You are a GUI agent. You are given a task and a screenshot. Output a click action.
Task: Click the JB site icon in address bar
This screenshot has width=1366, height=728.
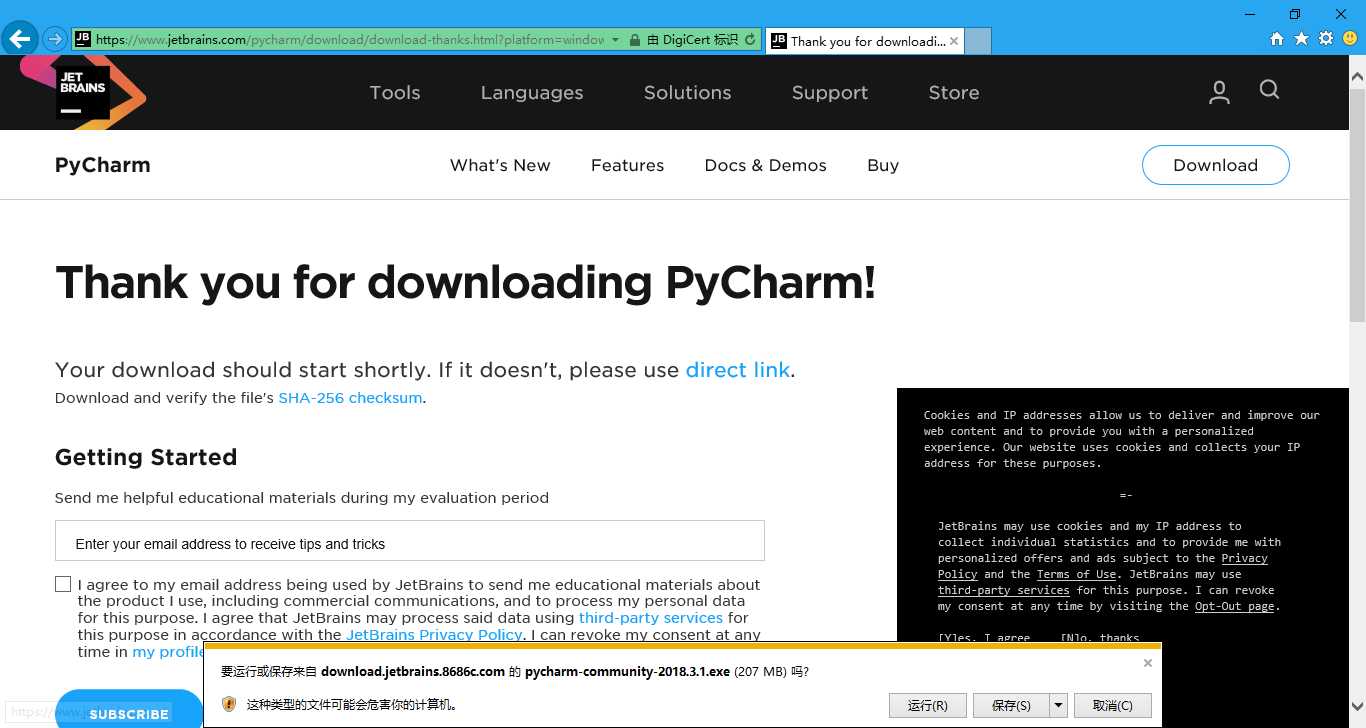point(83,39)
